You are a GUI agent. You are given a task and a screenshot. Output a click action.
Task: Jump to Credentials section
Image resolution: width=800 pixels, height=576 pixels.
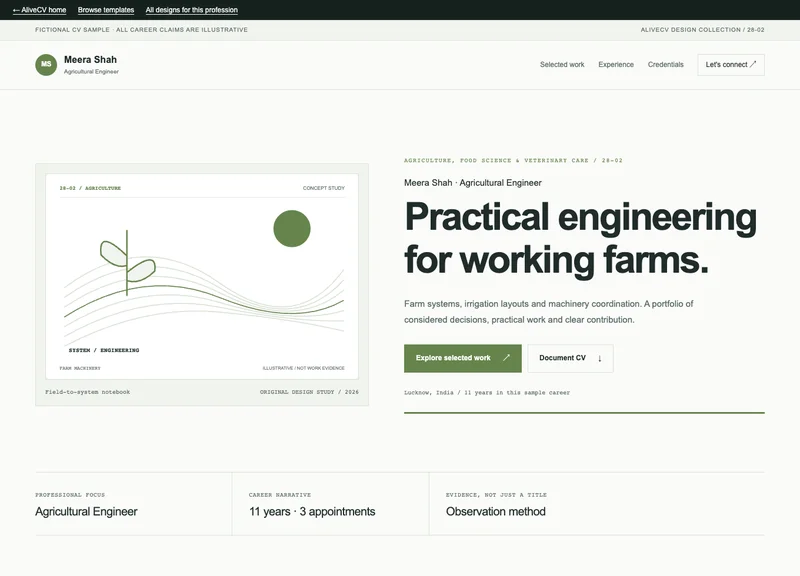point(665,64)
